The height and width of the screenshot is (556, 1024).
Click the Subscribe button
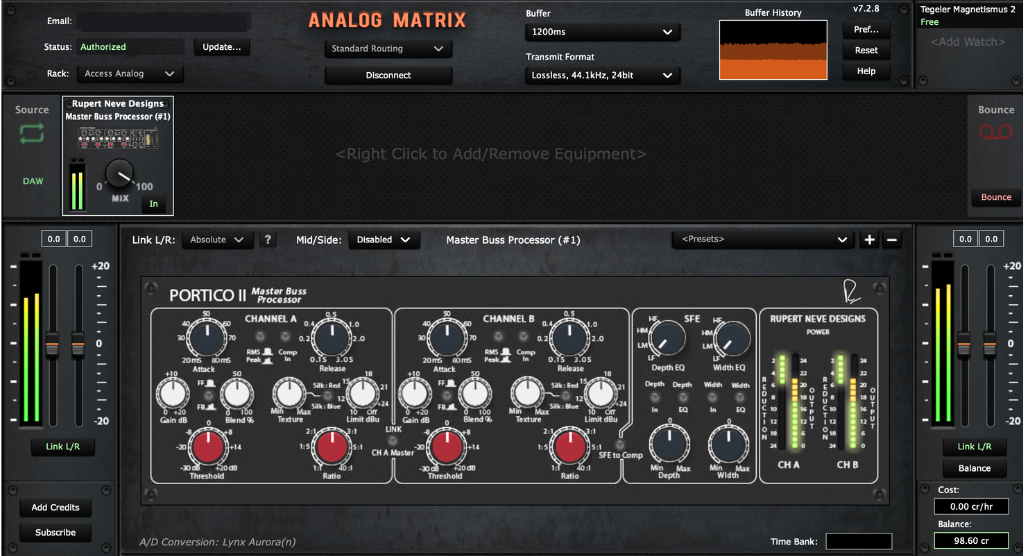tap(56, 532)
